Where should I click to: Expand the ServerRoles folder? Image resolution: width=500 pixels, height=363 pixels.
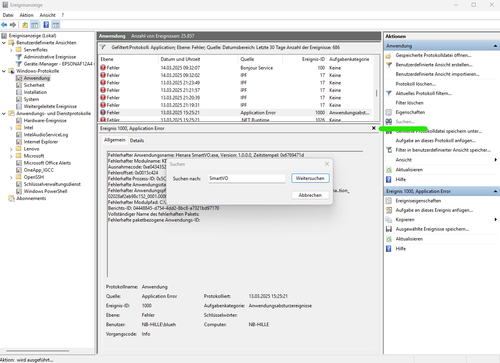pyautogui.click(x=11, y=50)
